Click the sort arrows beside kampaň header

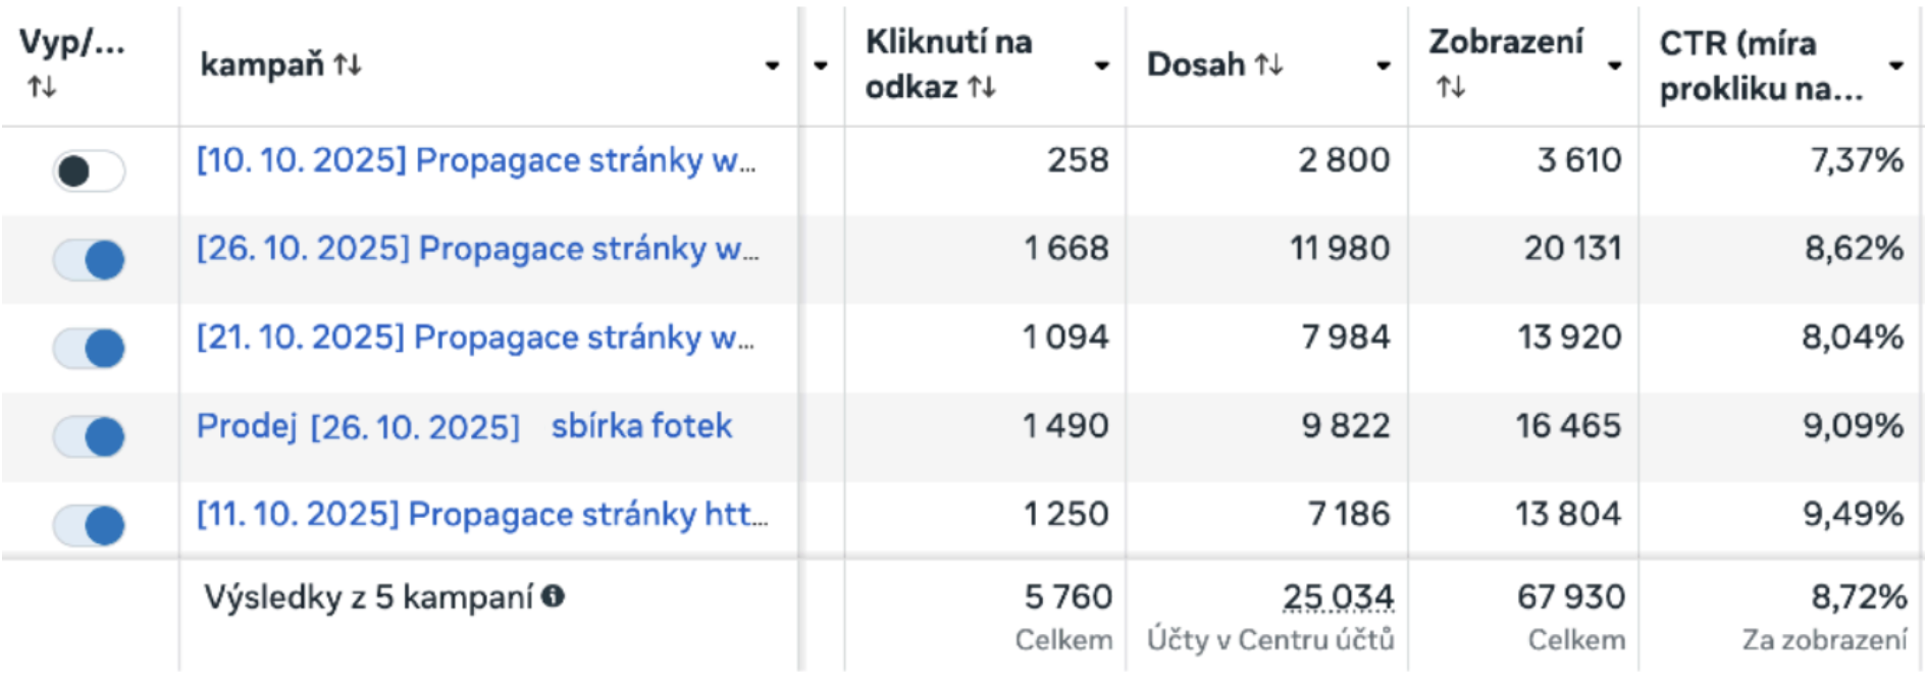pyautogui.click(x=347, y=65)
